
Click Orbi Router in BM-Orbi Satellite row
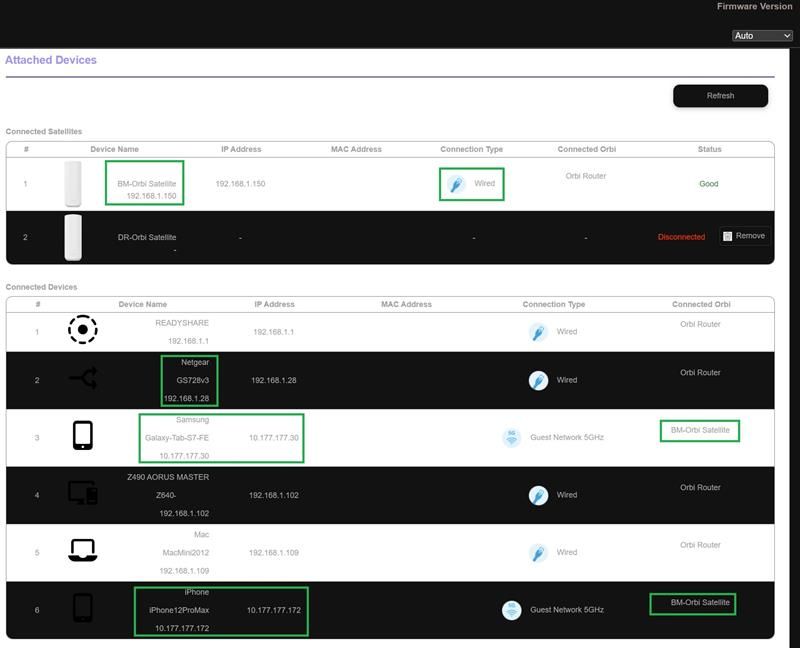(586, 176)
